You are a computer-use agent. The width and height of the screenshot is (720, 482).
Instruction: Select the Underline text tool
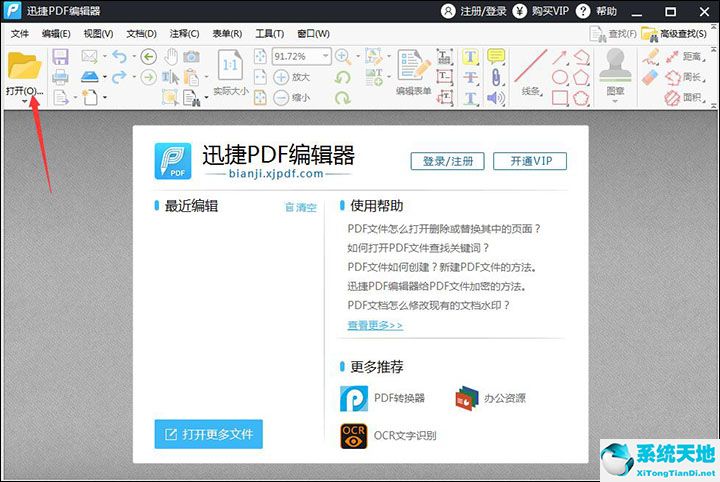tap(470, 97)
